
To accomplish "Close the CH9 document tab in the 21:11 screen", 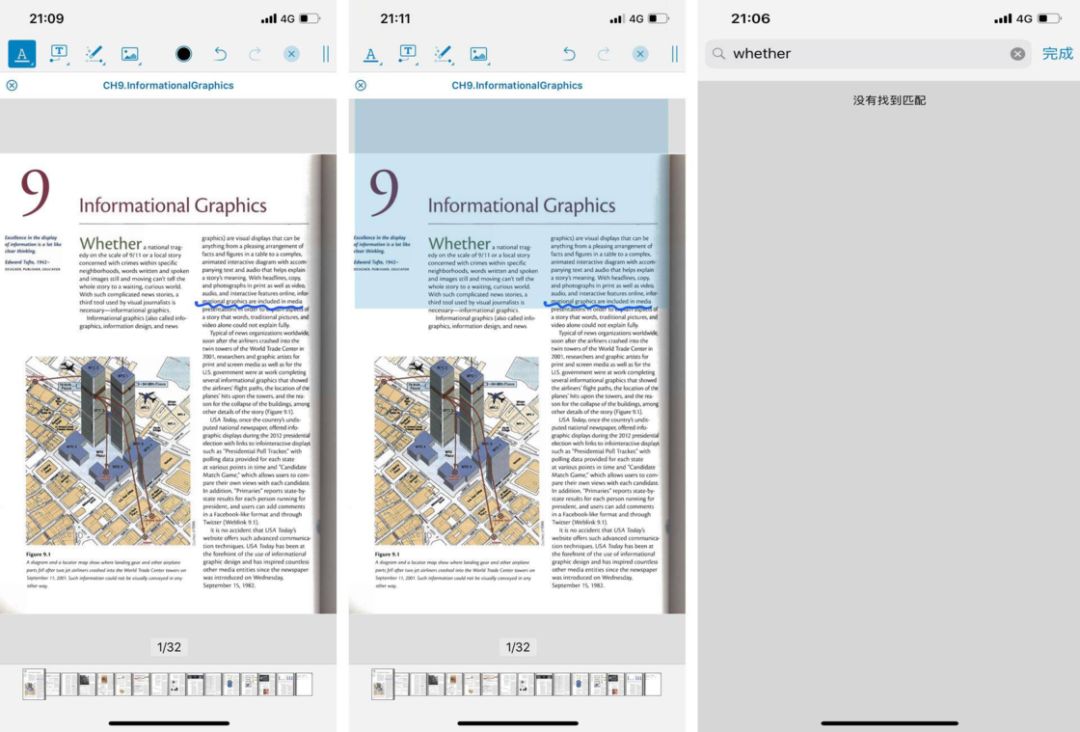I will pyautogui.click(x=360, y=85).
